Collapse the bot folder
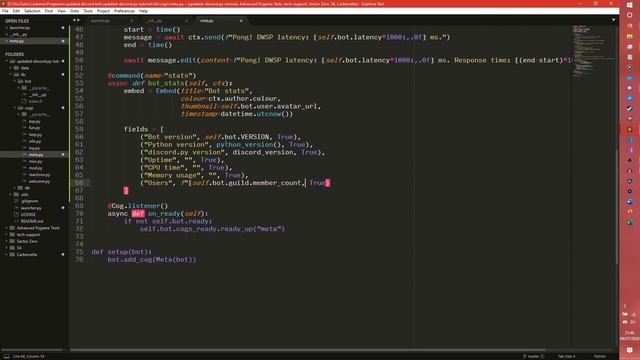This screenshot has height=360, width=640. point(15,81)
